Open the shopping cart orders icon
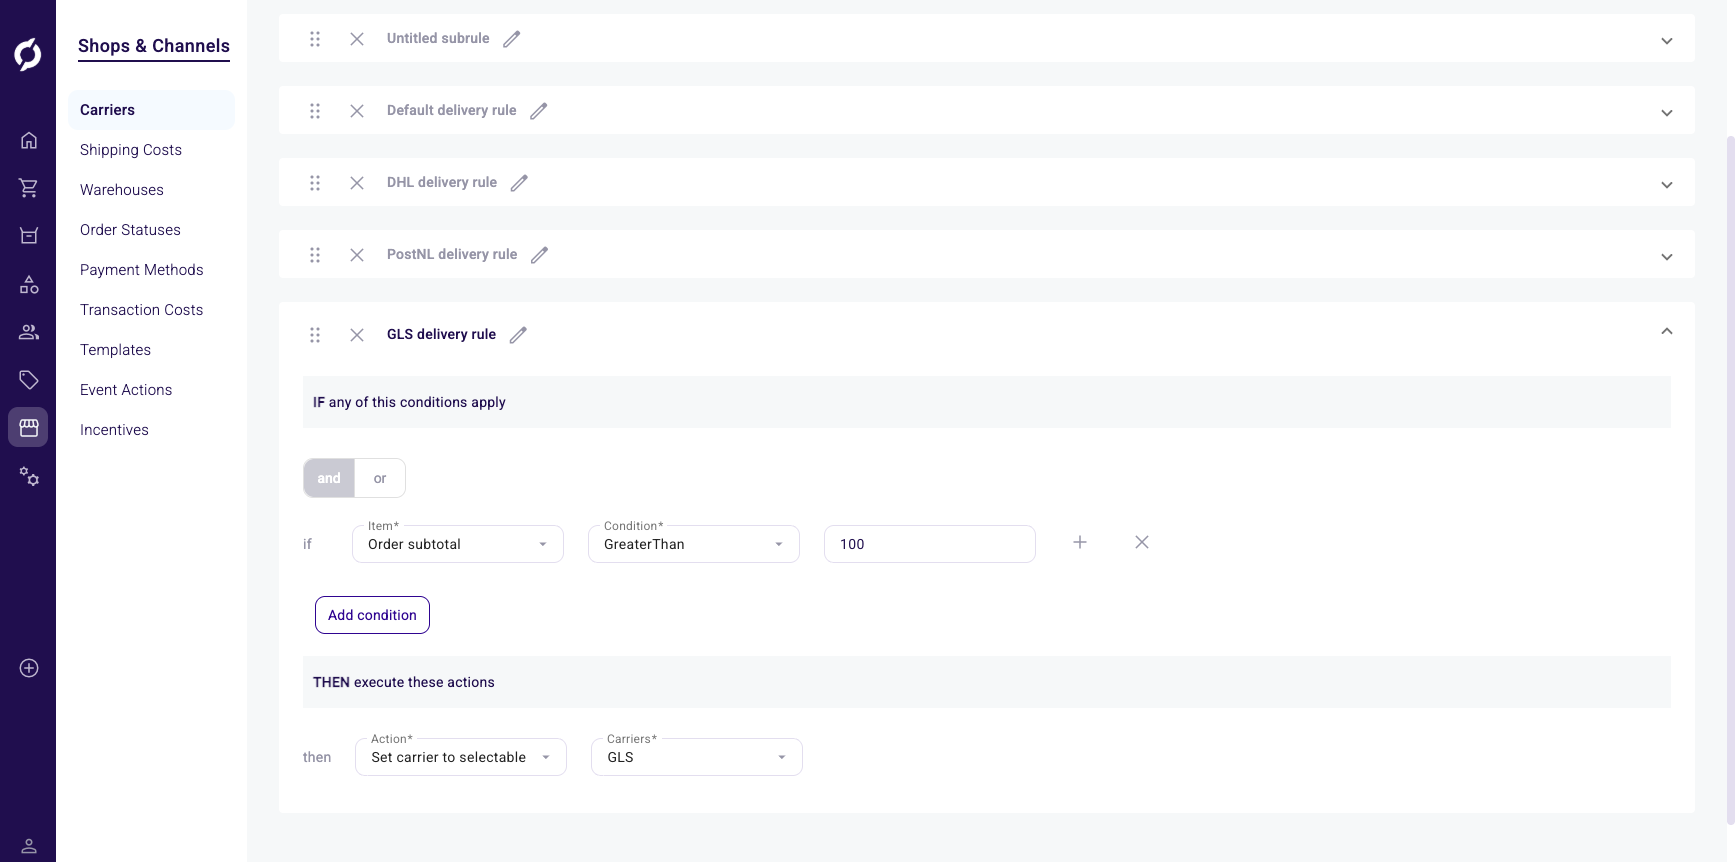The width and height of the screenshot is (1736, 862). (x=29, y=188)
